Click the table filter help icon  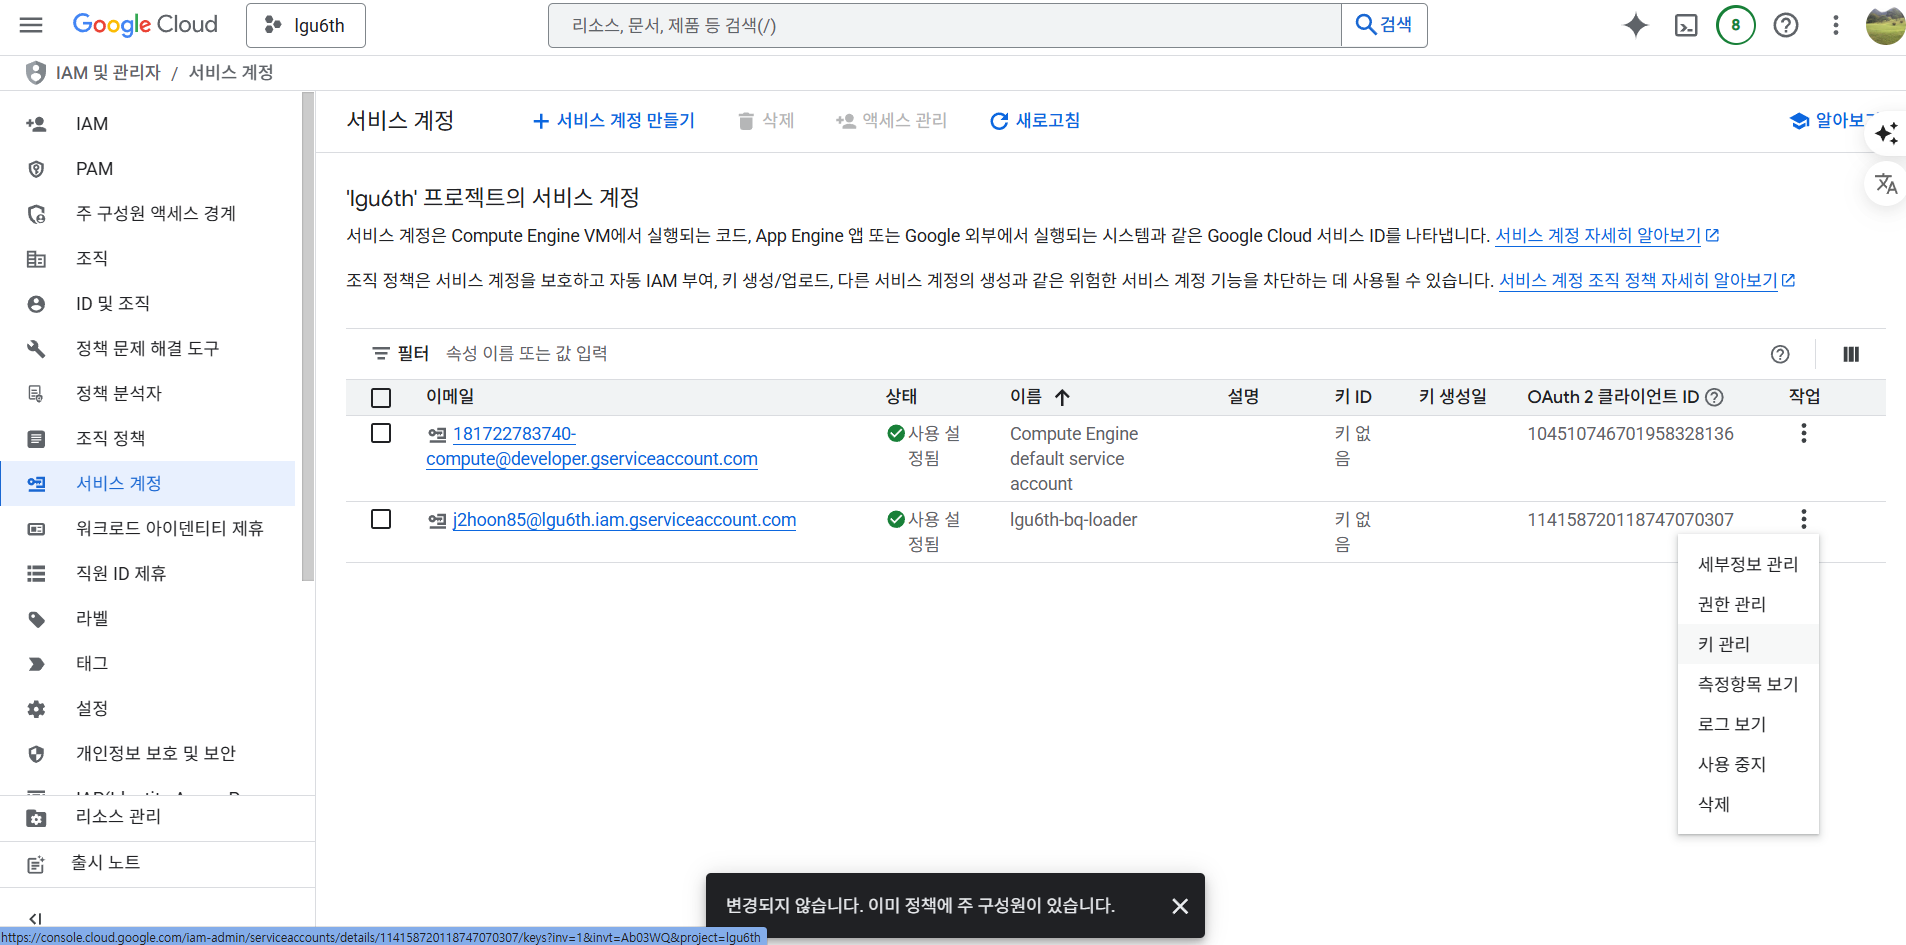1780,354
